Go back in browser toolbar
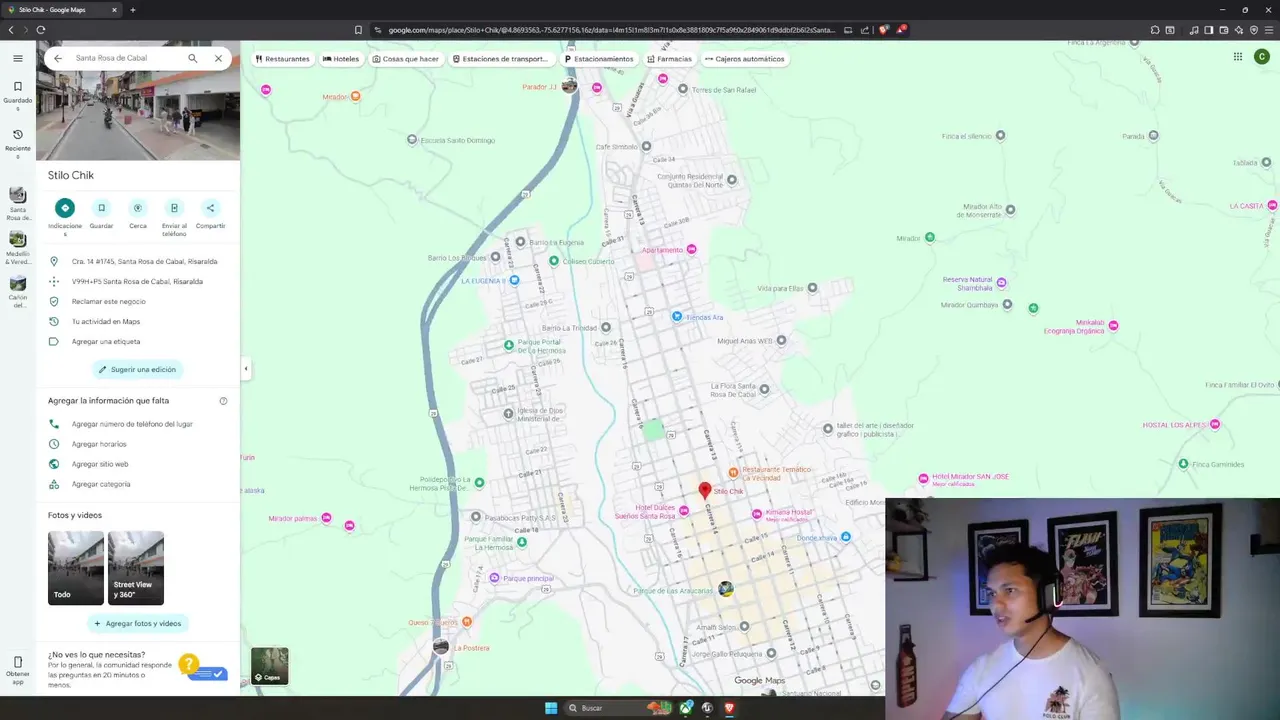1280x720 pixels. pos(11,30)
